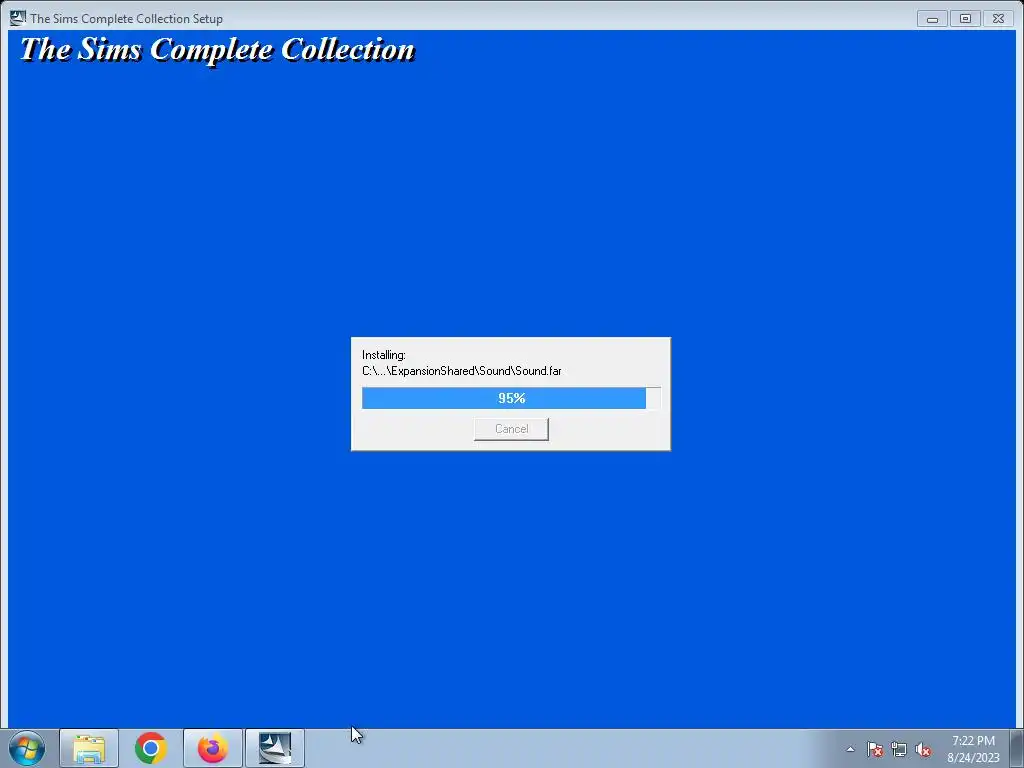Open the Windows Start menu
The height and width of the screenshot is (768, 1024).
[27, 748]
